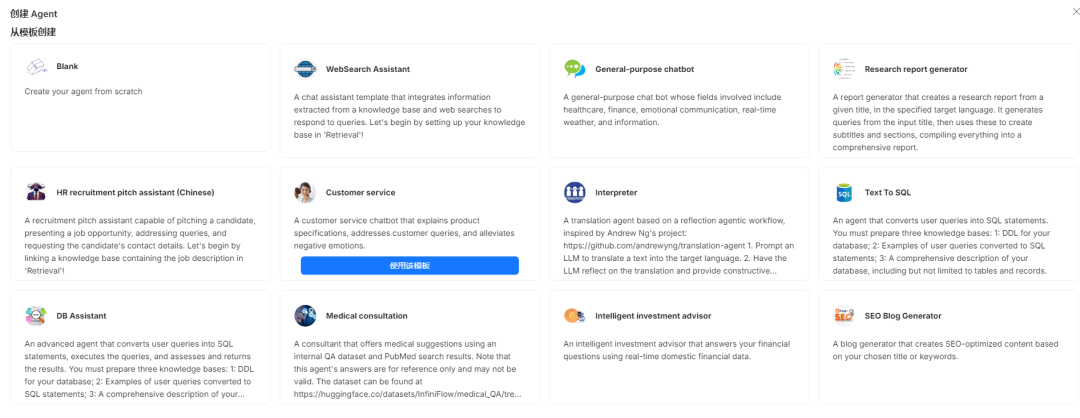Click the DB Assistant icon
The image size is (1080, 418).
pos(36,316)
